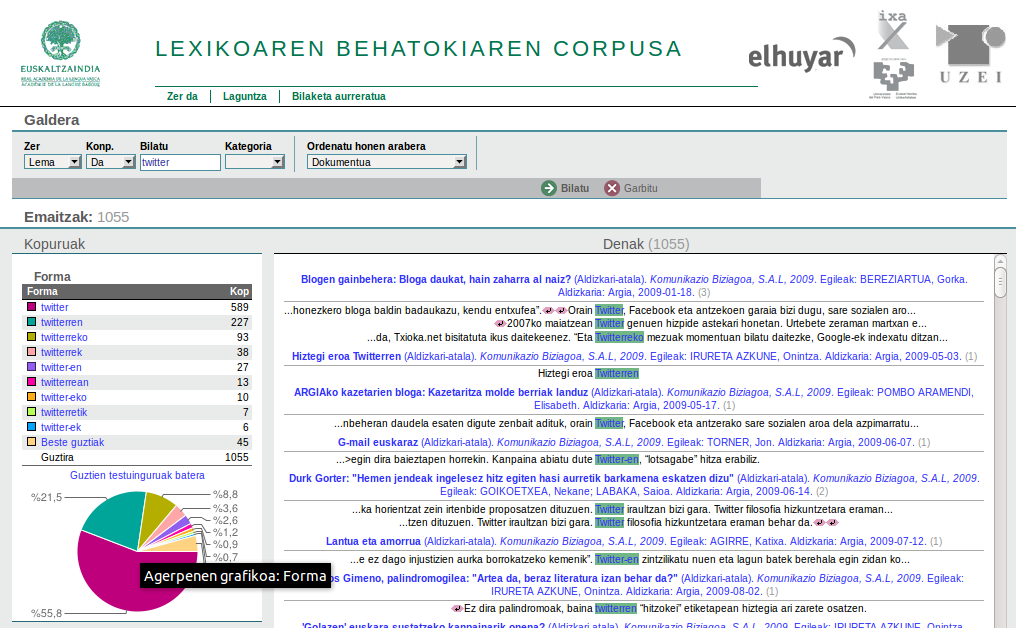The image size is (1016, 628).
Task: Open the Elhuyar logo link
Action: [802, 54]
